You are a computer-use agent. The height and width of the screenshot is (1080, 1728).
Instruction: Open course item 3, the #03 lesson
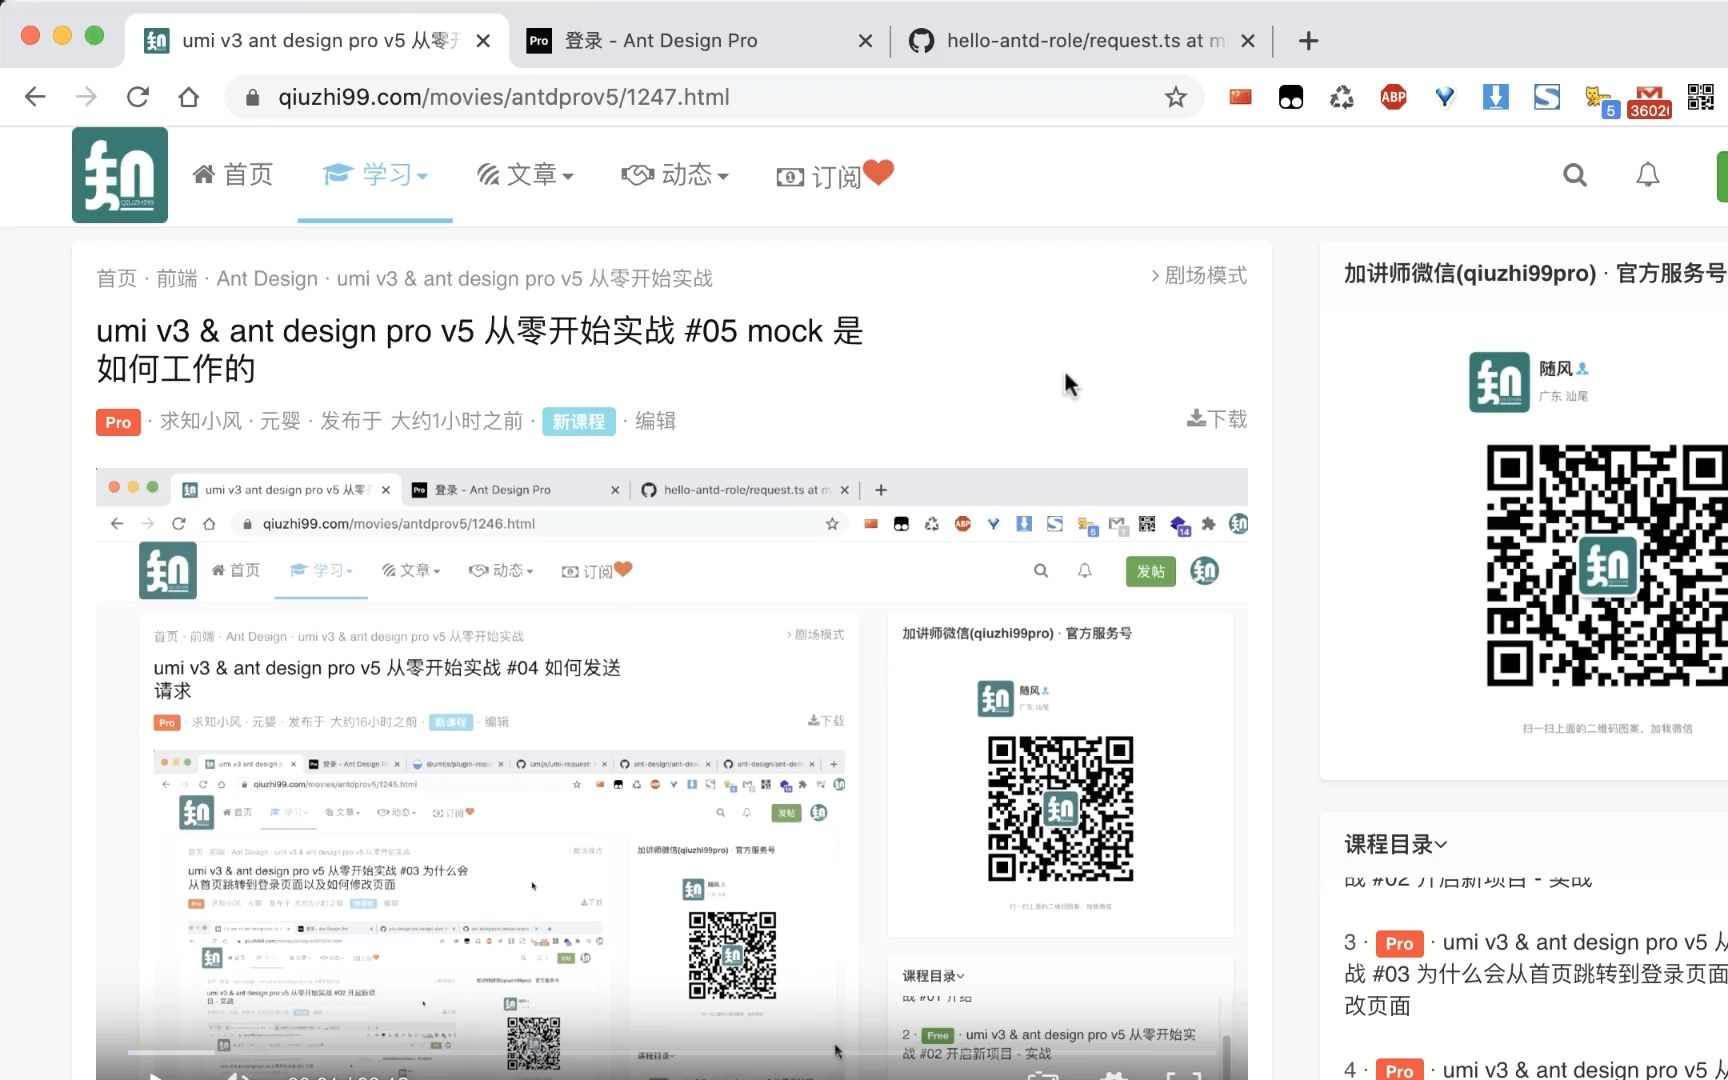pos(1536,973)
